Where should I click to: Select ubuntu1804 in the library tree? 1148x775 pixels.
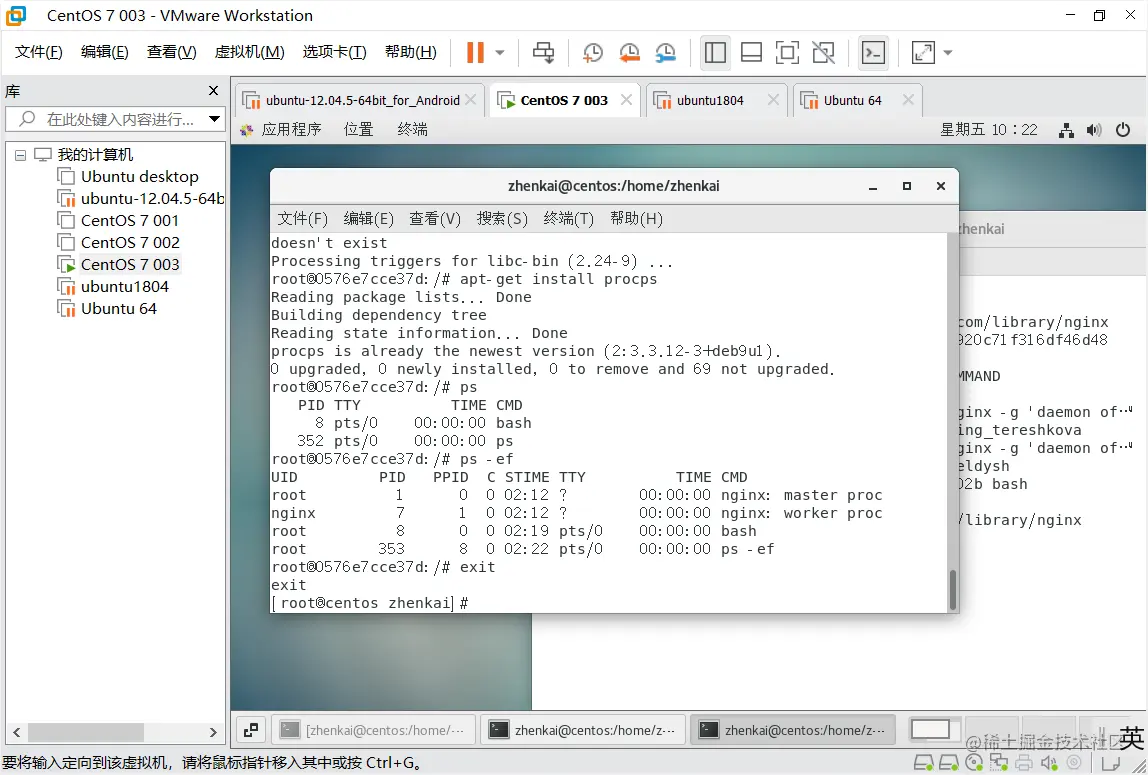[x=113, y=286]
